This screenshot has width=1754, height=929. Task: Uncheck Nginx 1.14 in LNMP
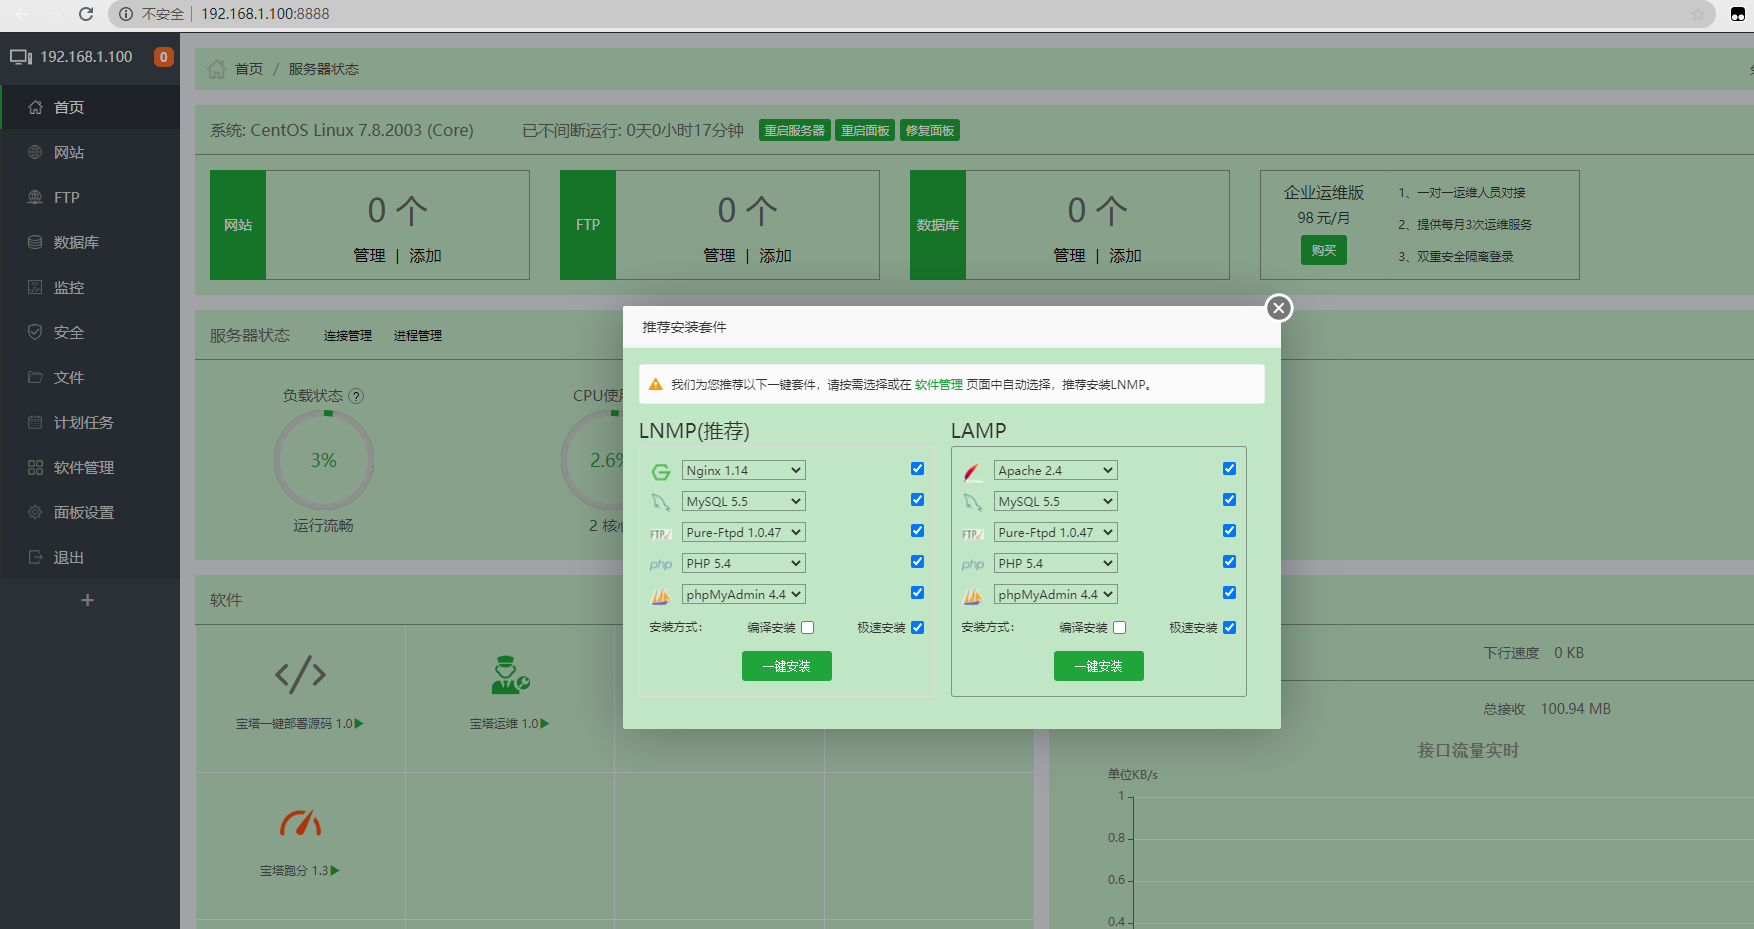(917, 469)
